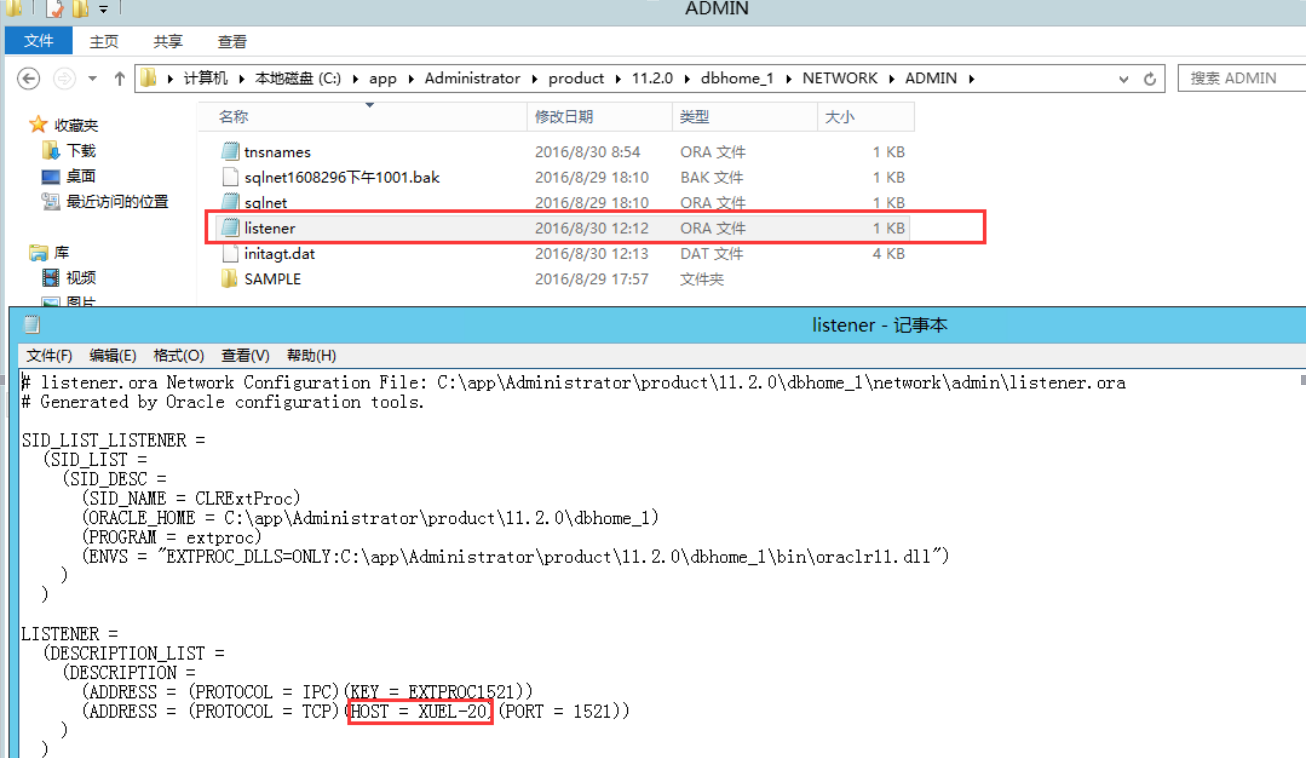Expand subfolders arrow after ADMIN breadcrumb
This screenshot has width=1306, height=758.
(970, 79)
